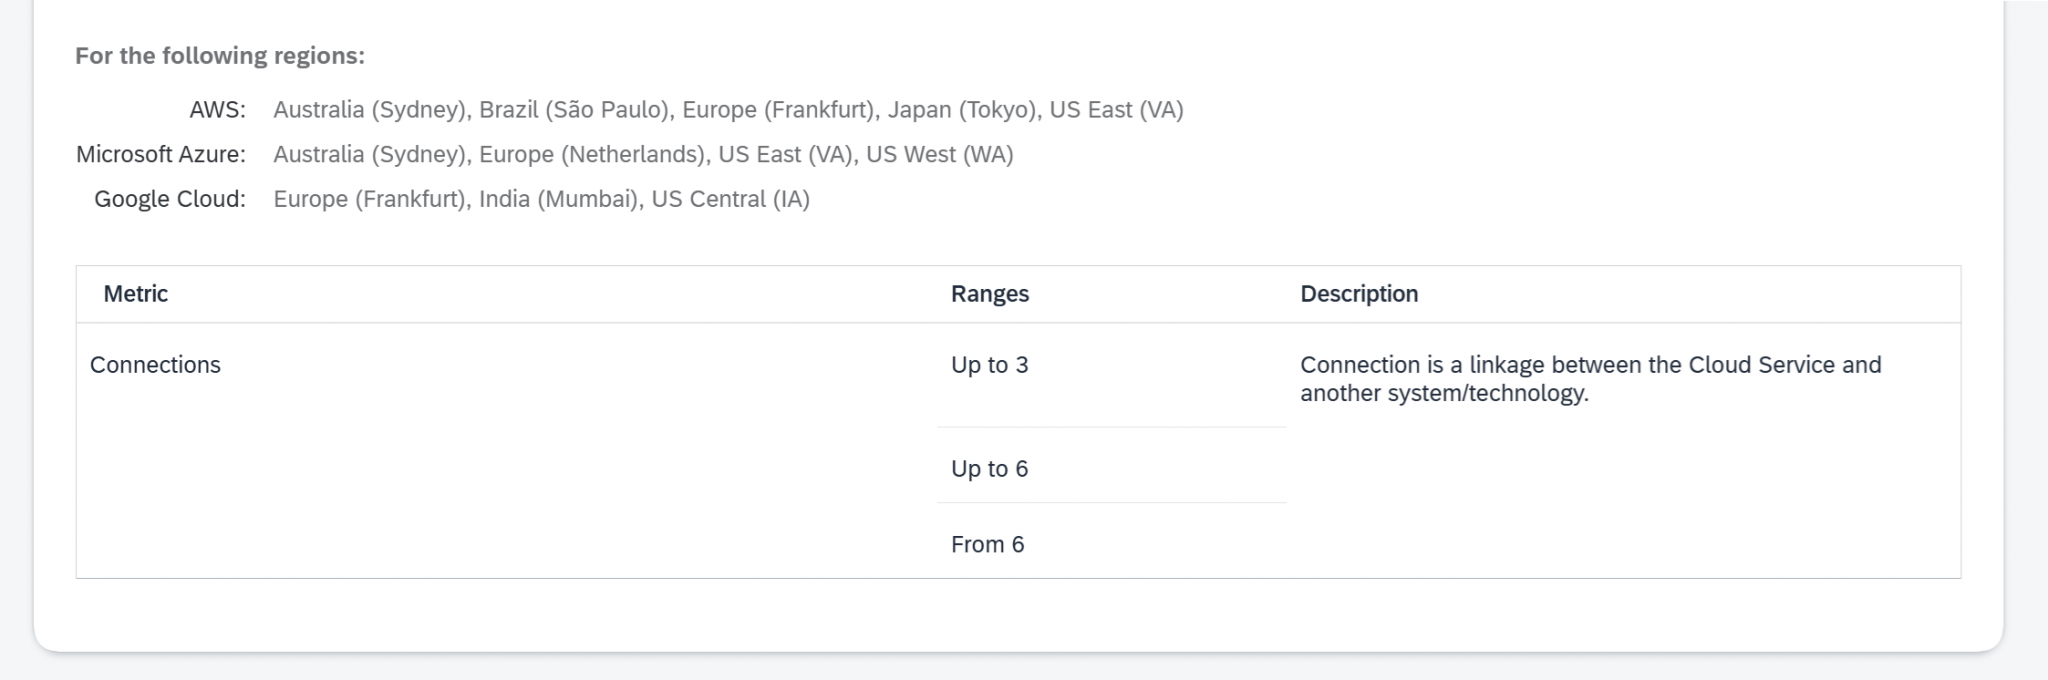Screen dimensions: 2048x680
Task: Select US West (WA) Azure region text
Action: click(939, 155)
